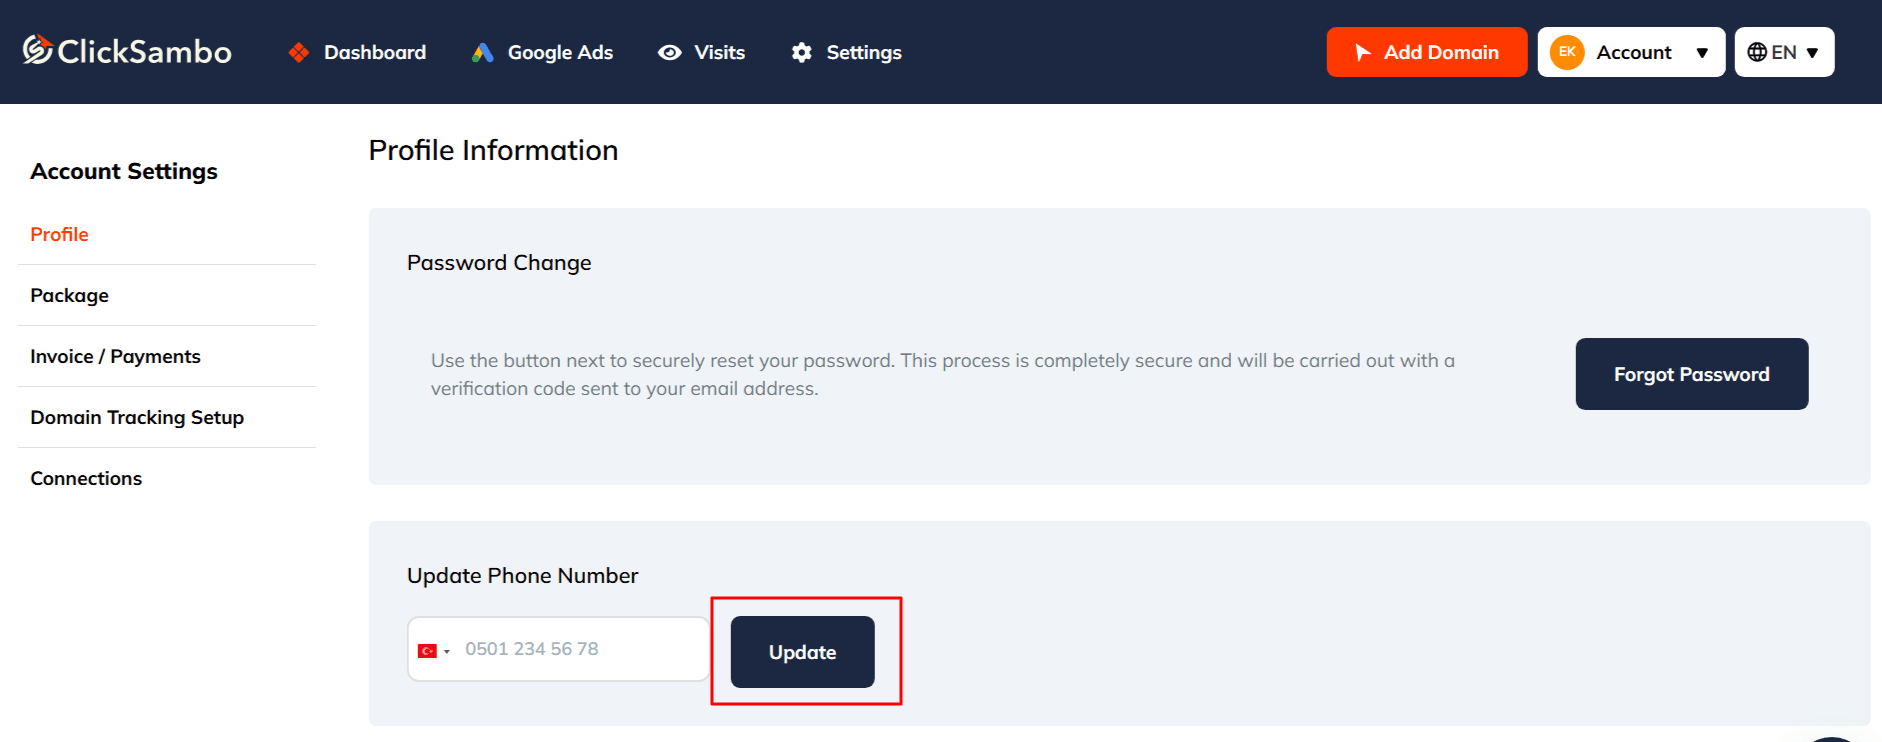Click the Google Ads logo icon

483,53
